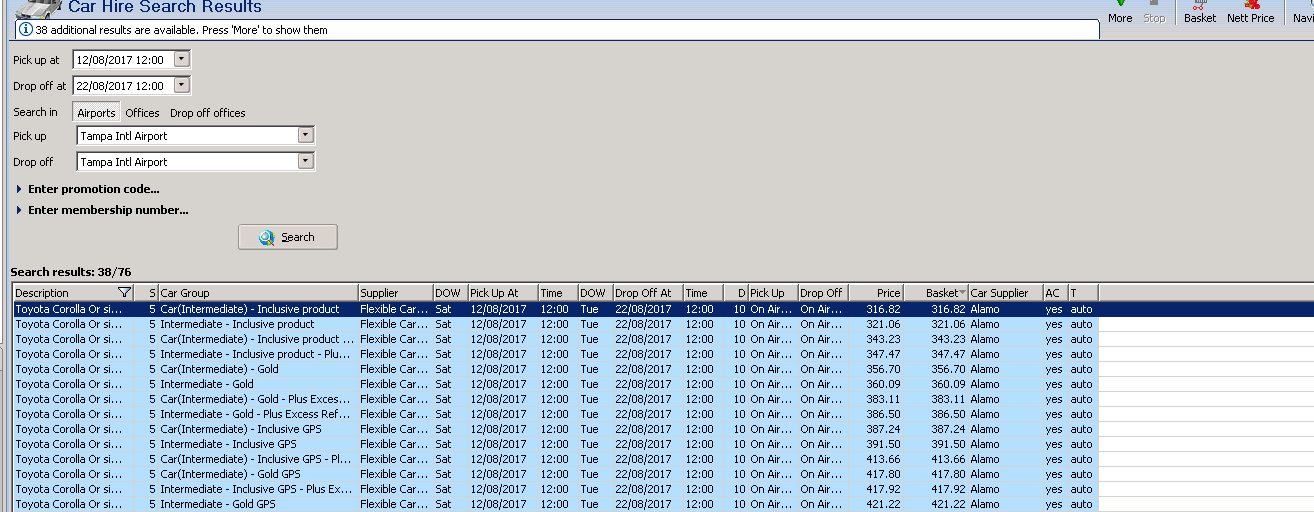The width and height of the screenshot is (1314, 512).
Task: Open the Drop off location dropdown
Action: (306, 161)
